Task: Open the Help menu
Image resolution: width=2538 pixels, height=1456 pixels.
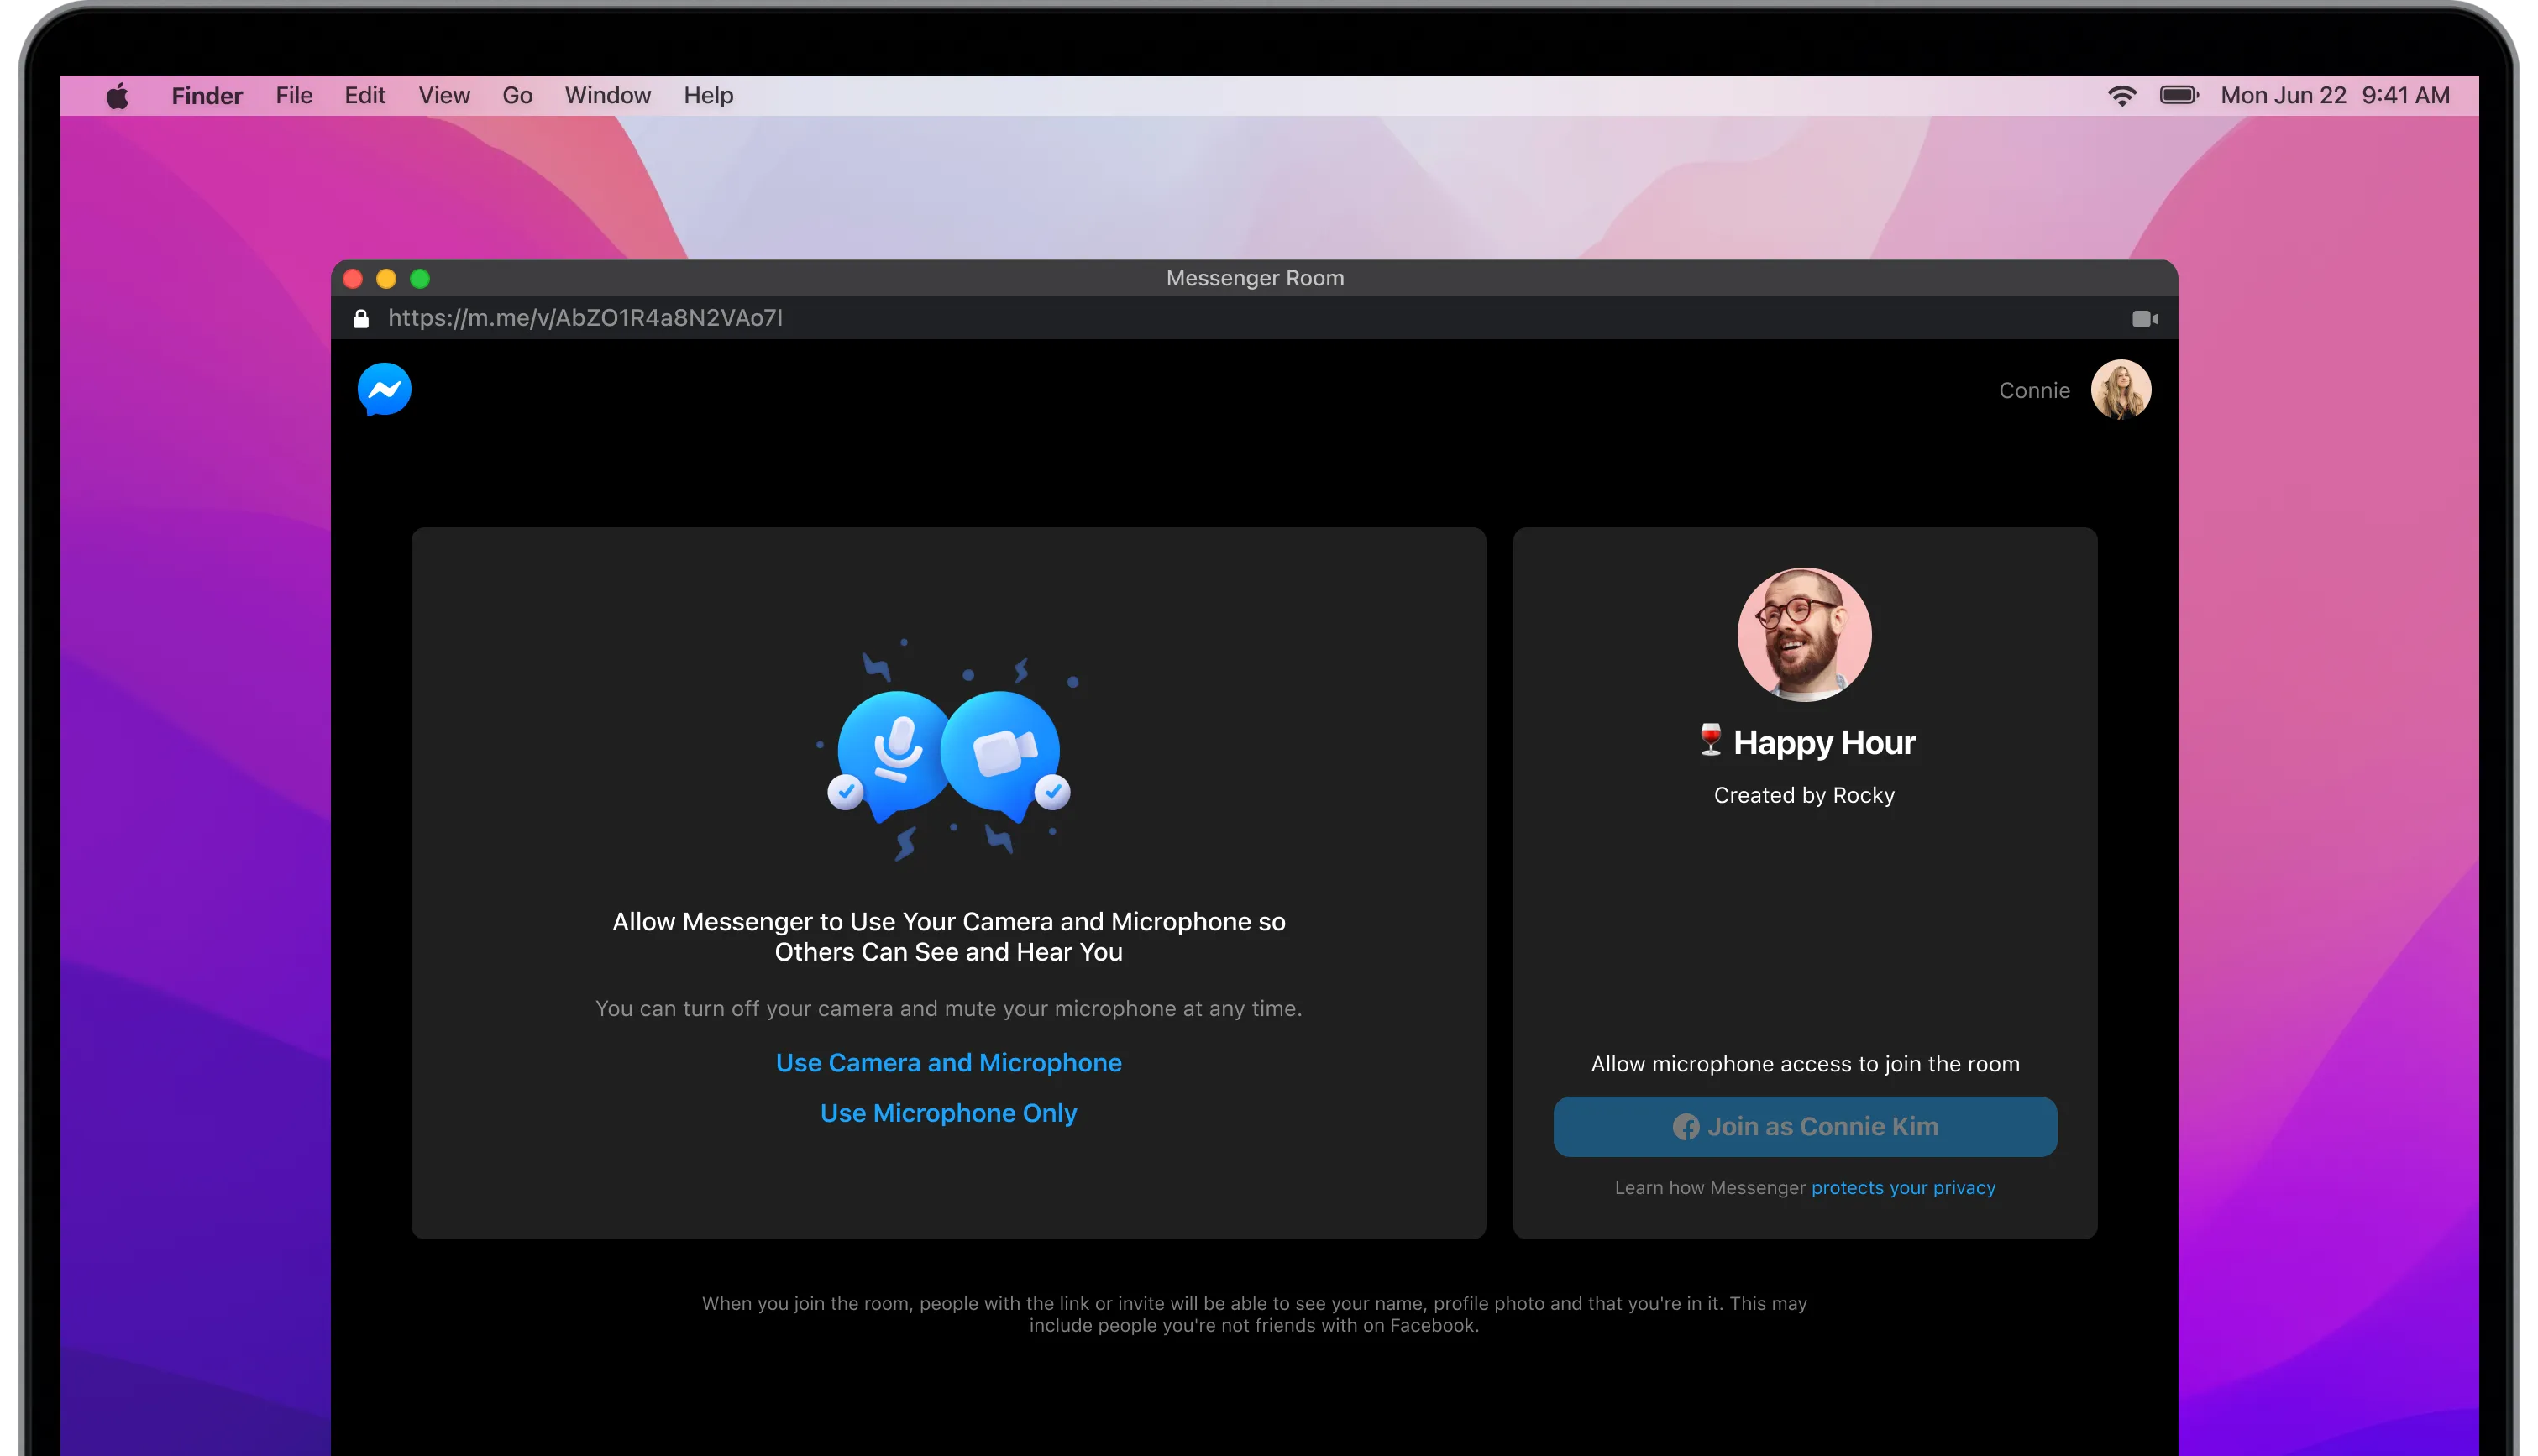Action: pyautogui.click(x=708, y=96)
